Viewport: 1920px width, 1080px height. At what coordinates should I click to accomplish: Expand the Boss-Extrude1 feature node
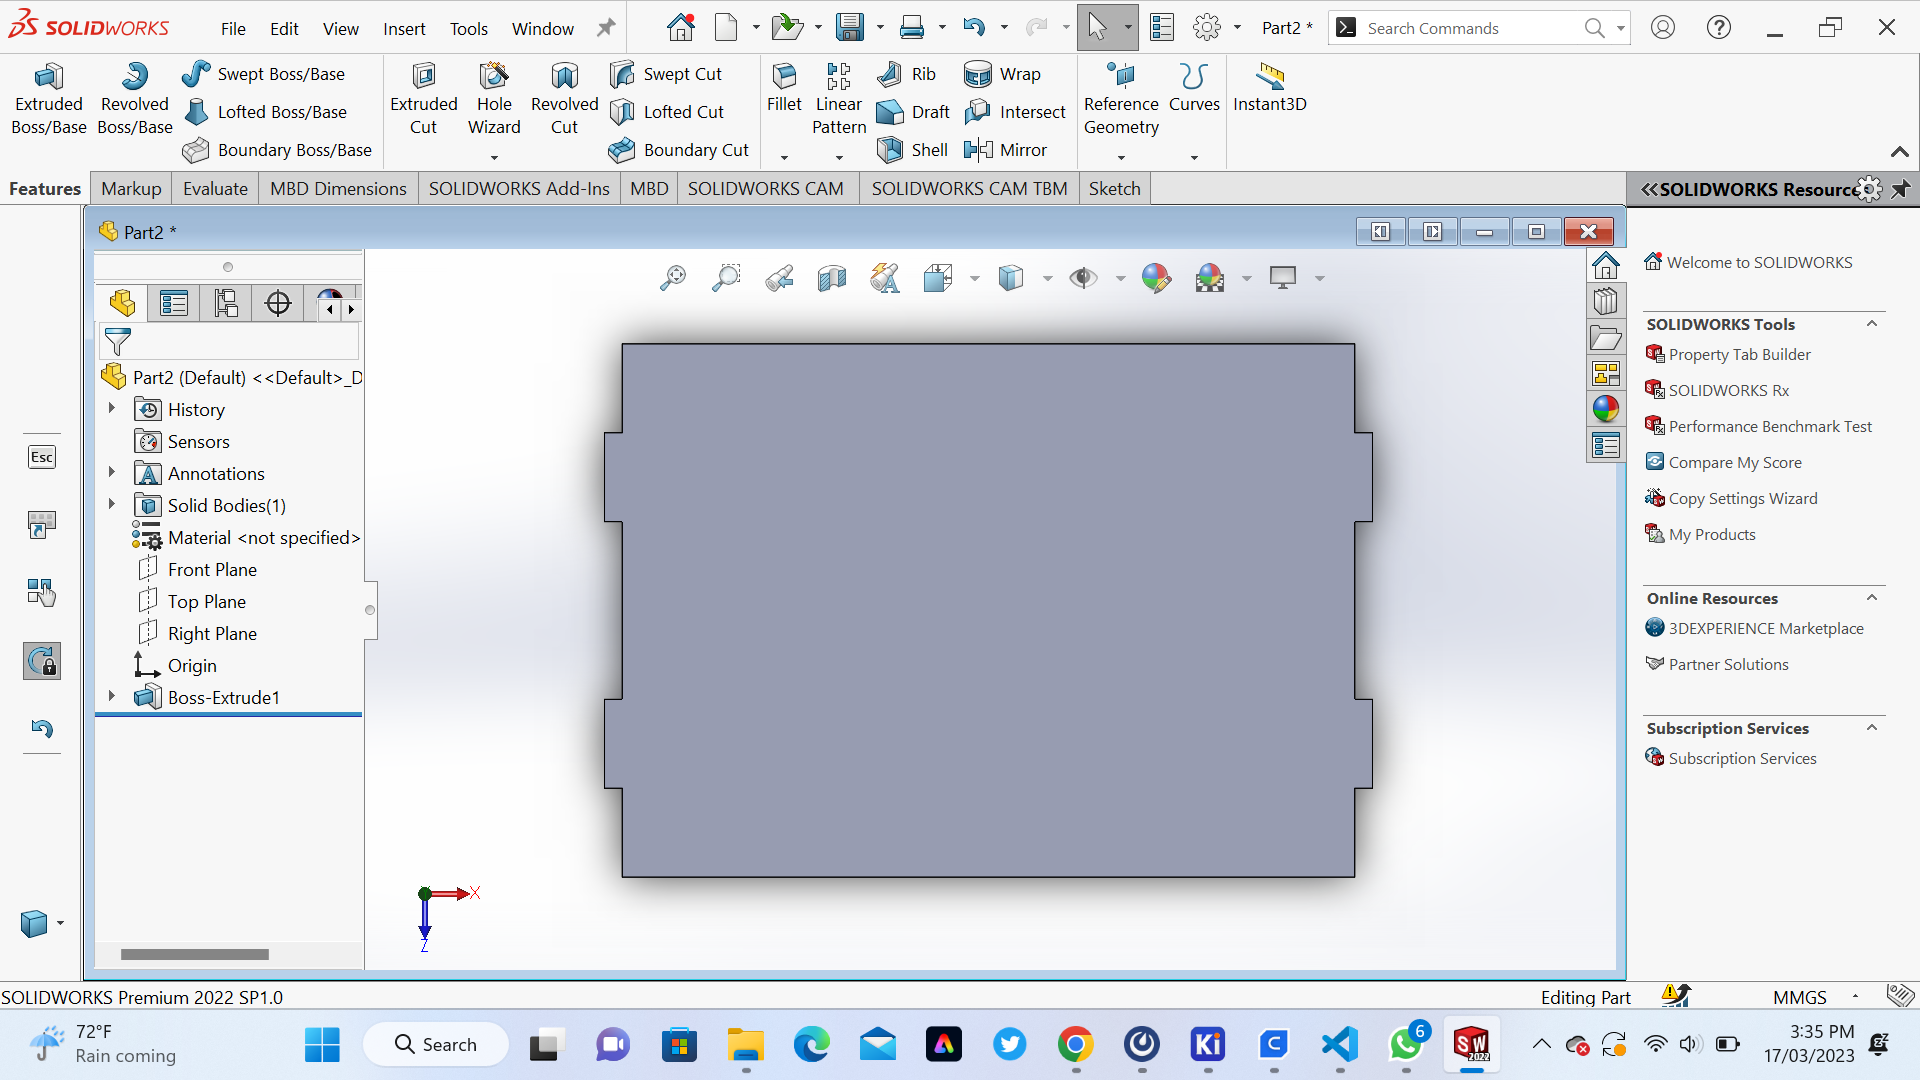pyautogui.click(x=112, y=697)
